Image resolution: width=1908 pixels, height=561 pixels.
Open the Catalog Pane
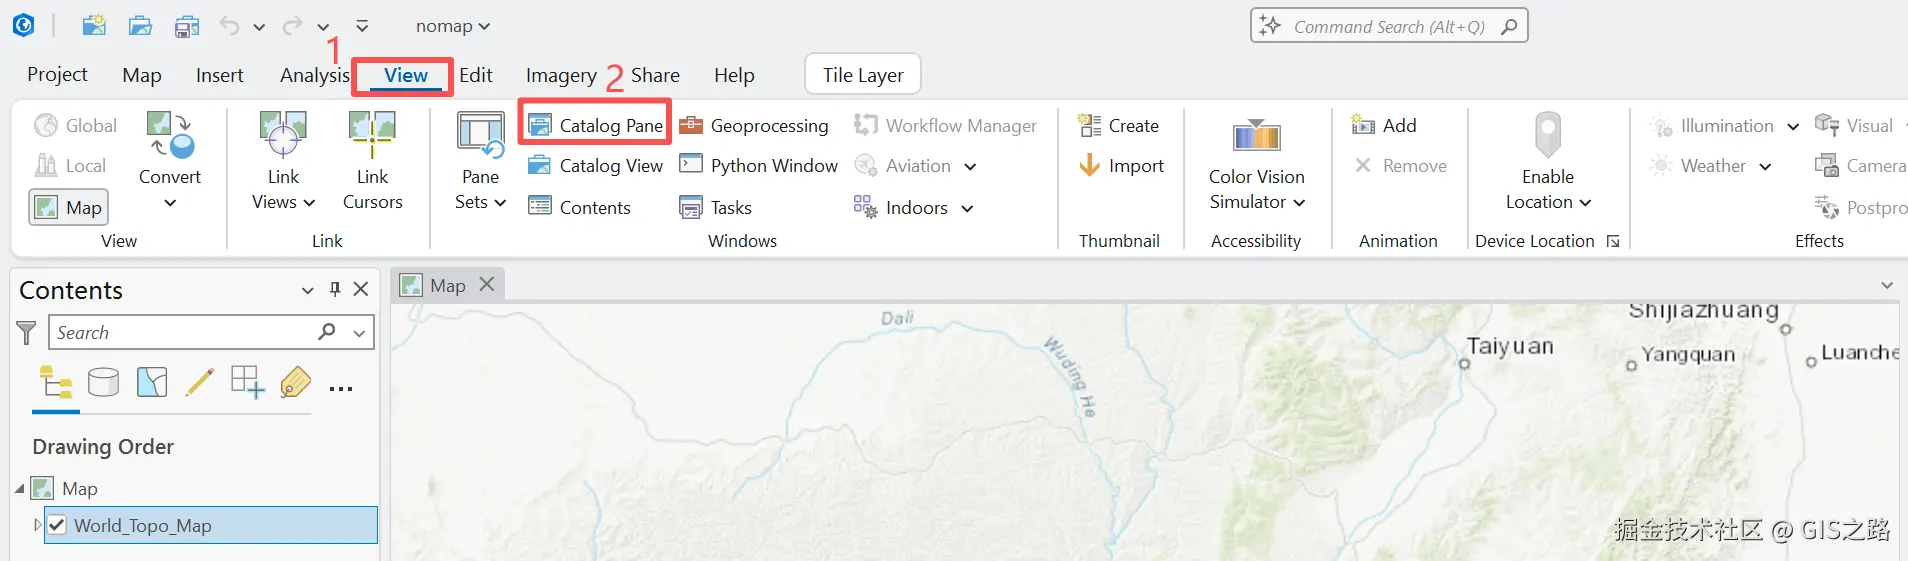[x=595, y=125]
